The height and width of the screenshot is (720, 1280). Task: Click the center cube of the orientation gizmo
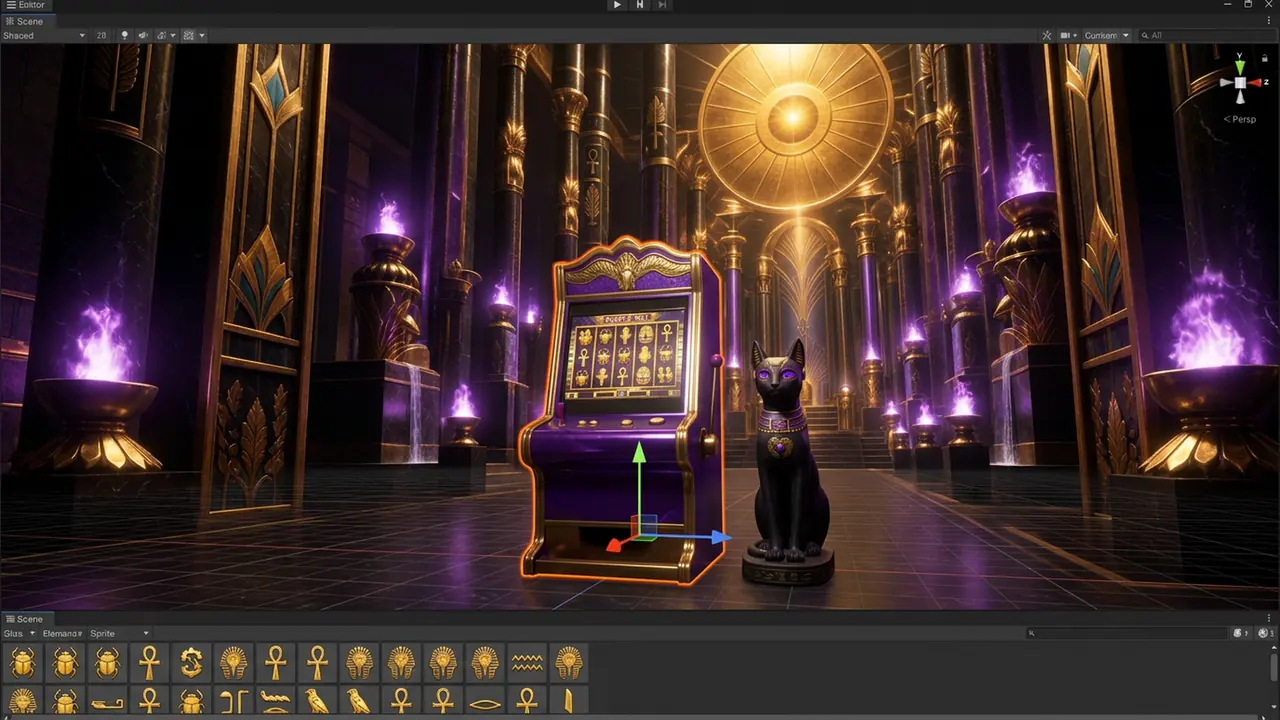(1240, 83)
